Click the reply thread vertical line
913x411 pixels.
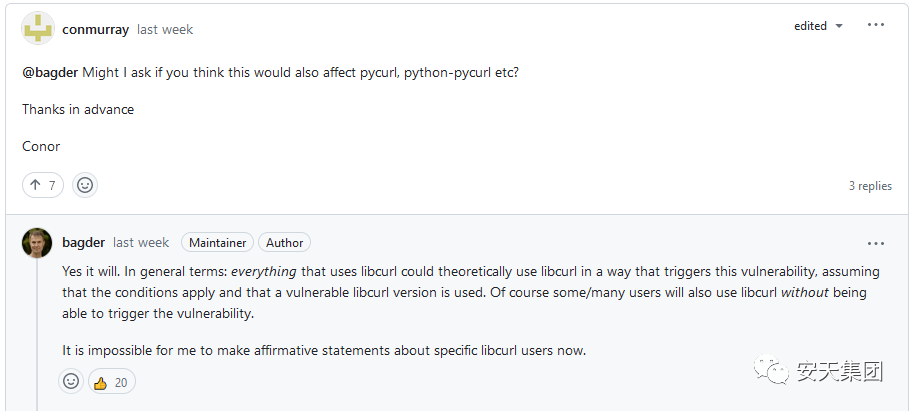point(37,335)
